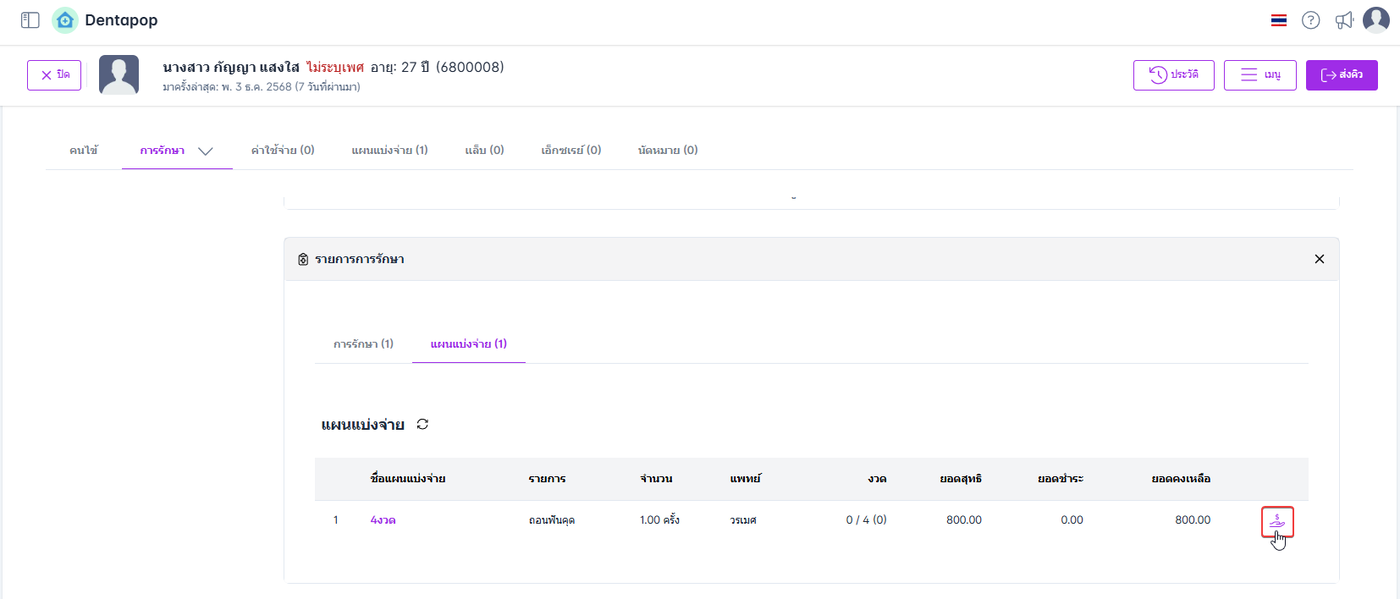
Task: Open the 4งวด plan link
Action: click(383, 520)
